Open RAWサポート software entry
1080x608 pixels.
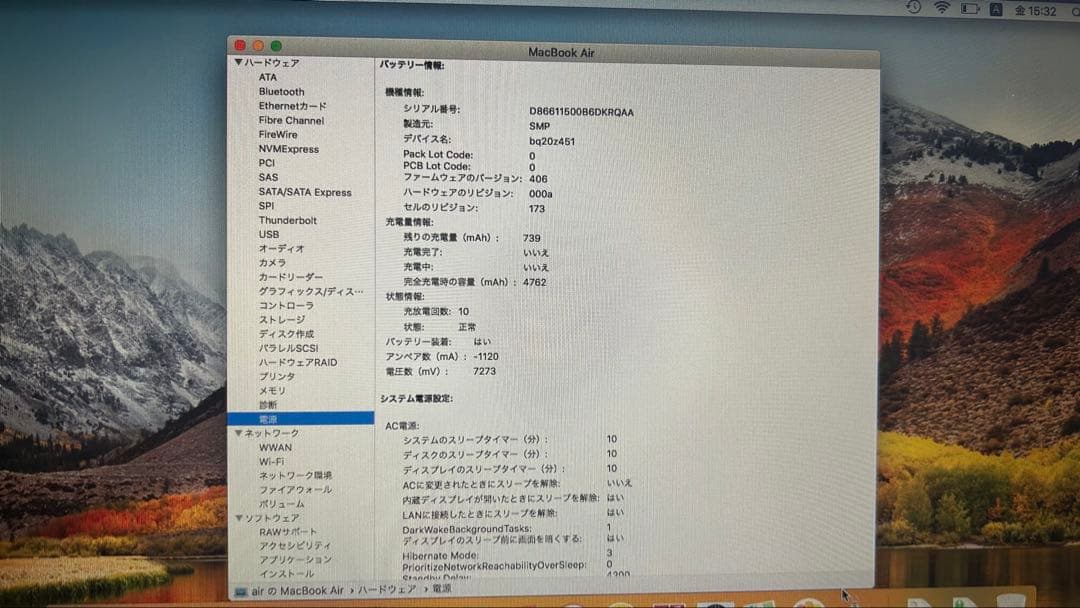(x=288, y=532)
